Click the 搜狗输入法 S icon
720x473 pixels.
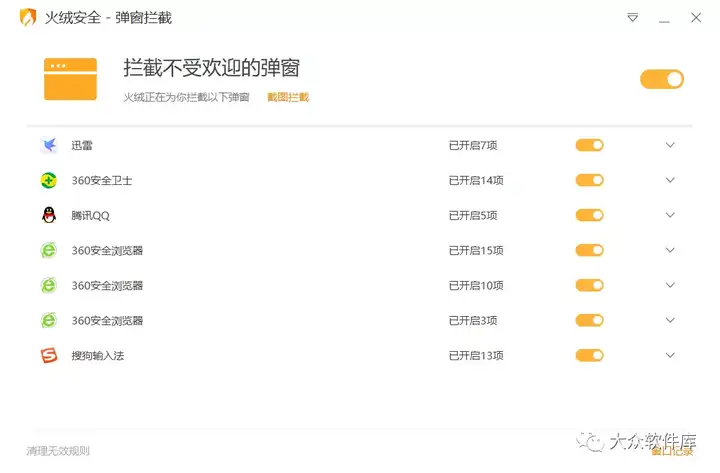pyautogui.click(x=49, y=355)
